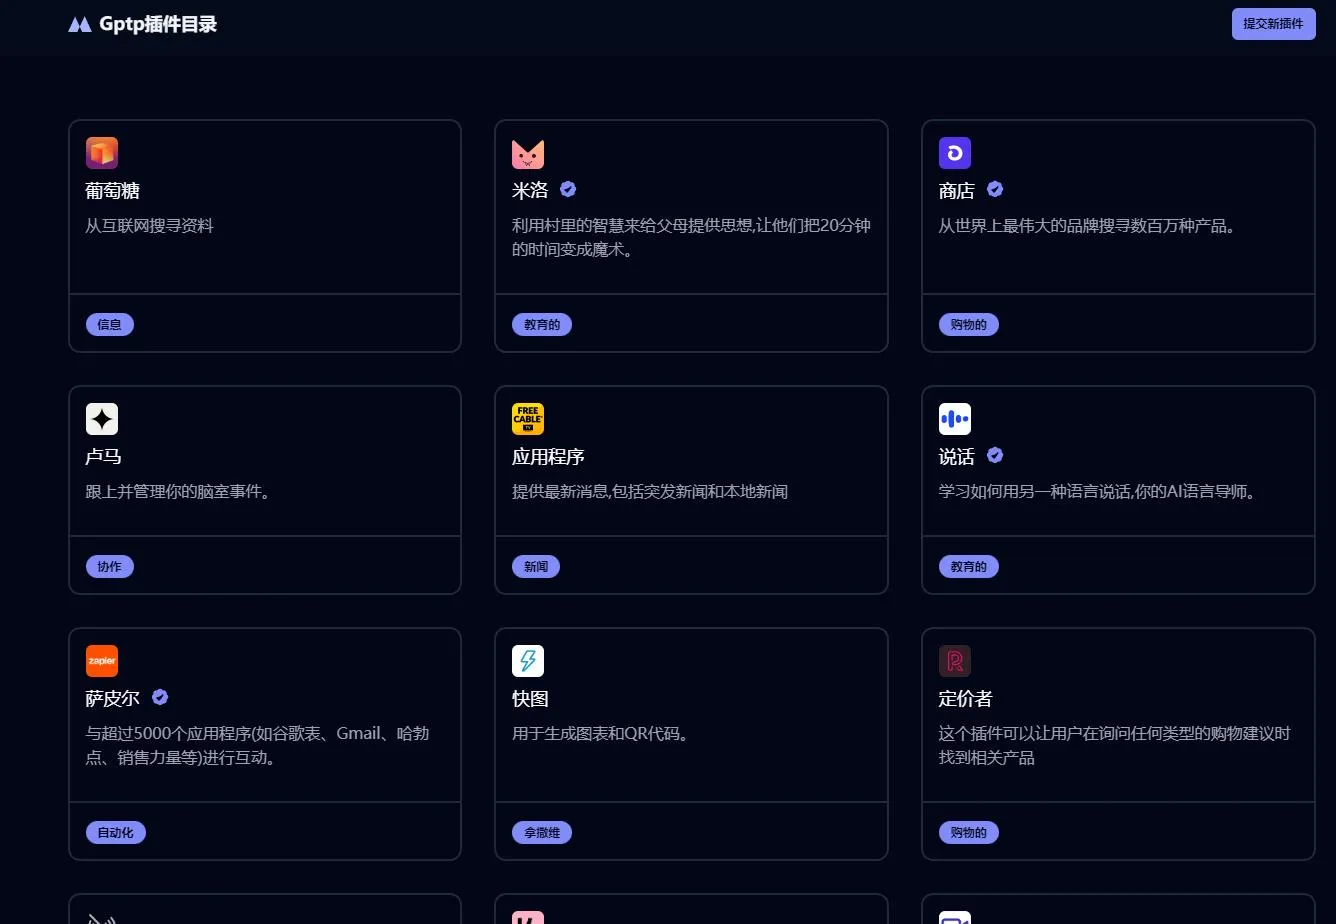The height and width of the screenshot is (924, 1336).
Task: Click the Gptp插件目录 logo icon
Action: pyautogui.click(x=80, y=25)
